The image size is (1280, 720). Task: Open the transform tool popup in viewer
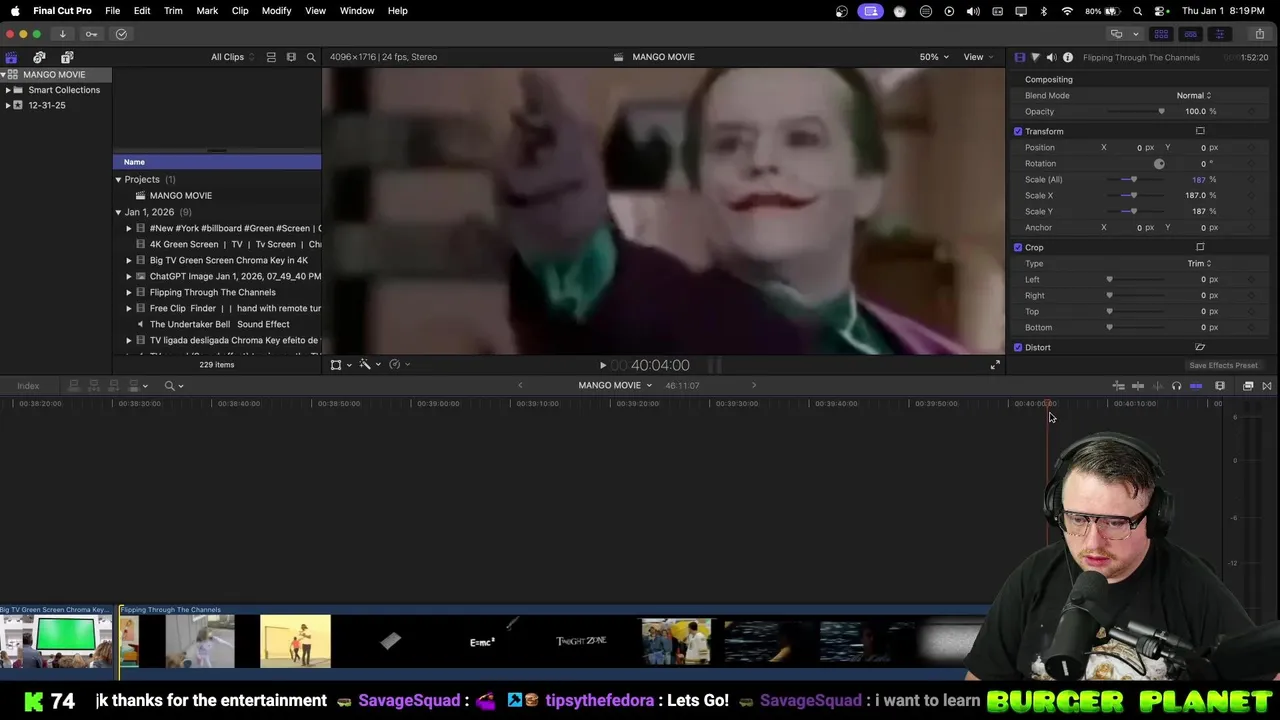340,365
